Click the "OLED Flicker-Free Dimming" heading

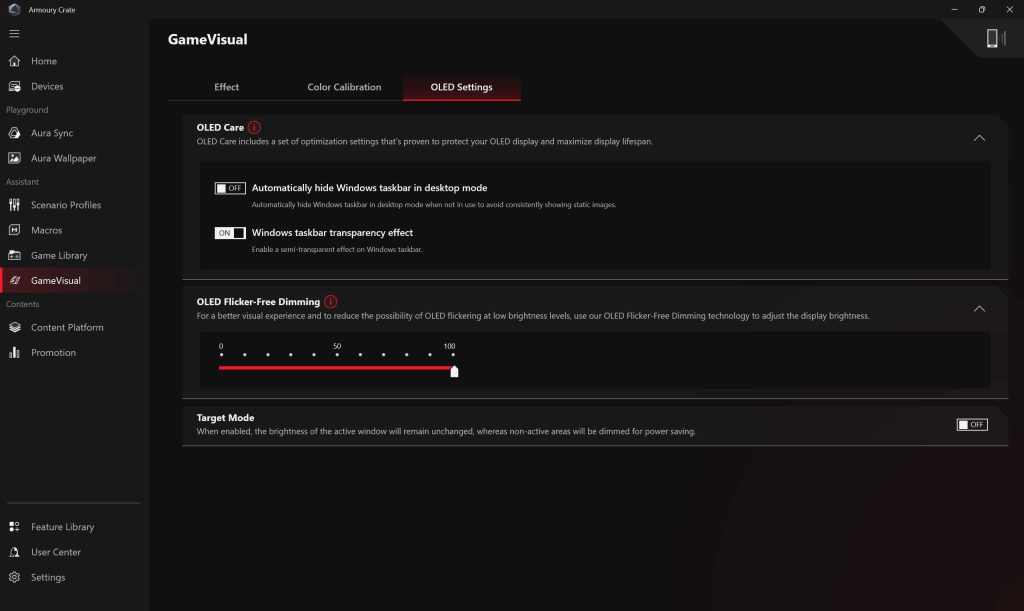click(x=258, y=302)
